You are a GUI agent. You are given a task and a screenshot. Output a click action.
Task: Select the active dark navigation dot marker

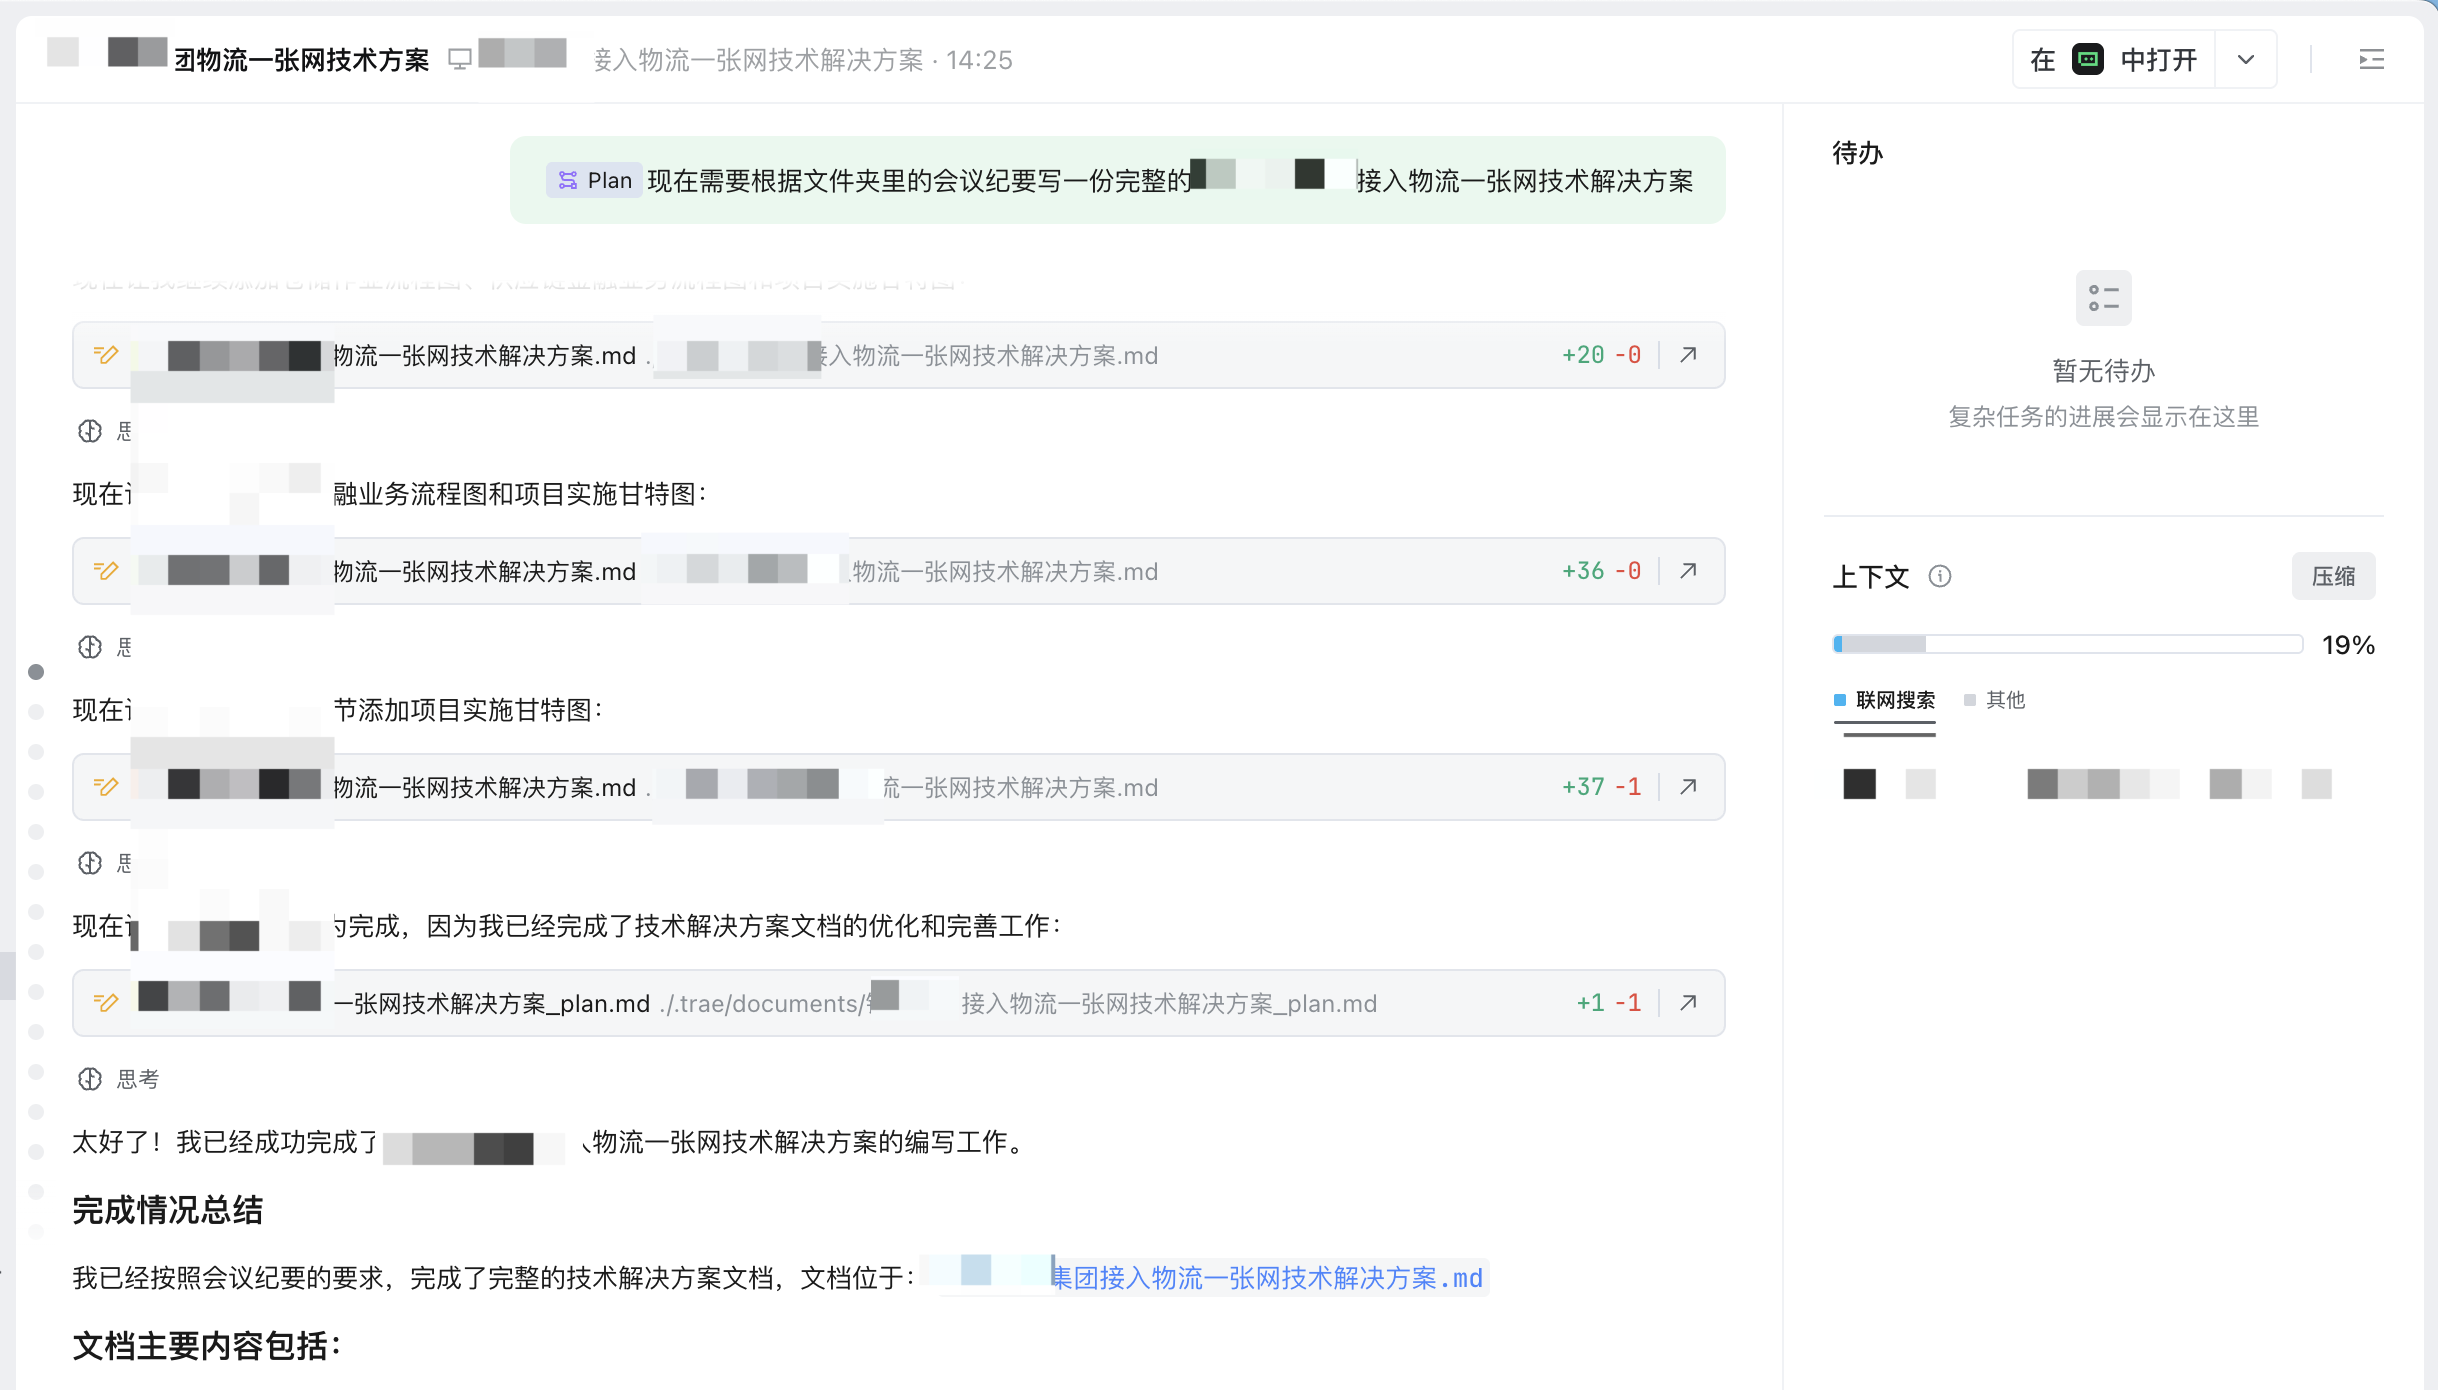(x=36, y=672)
